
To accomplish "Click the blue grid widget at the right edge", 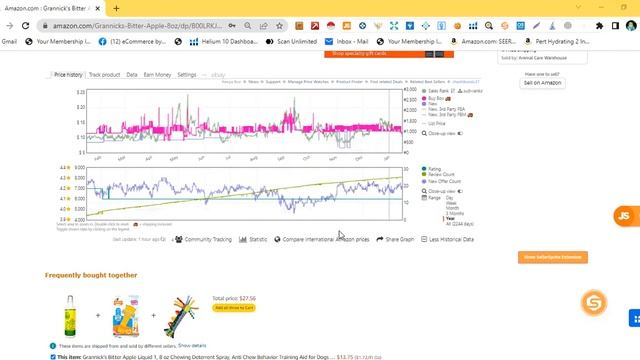I will (635, 318).
